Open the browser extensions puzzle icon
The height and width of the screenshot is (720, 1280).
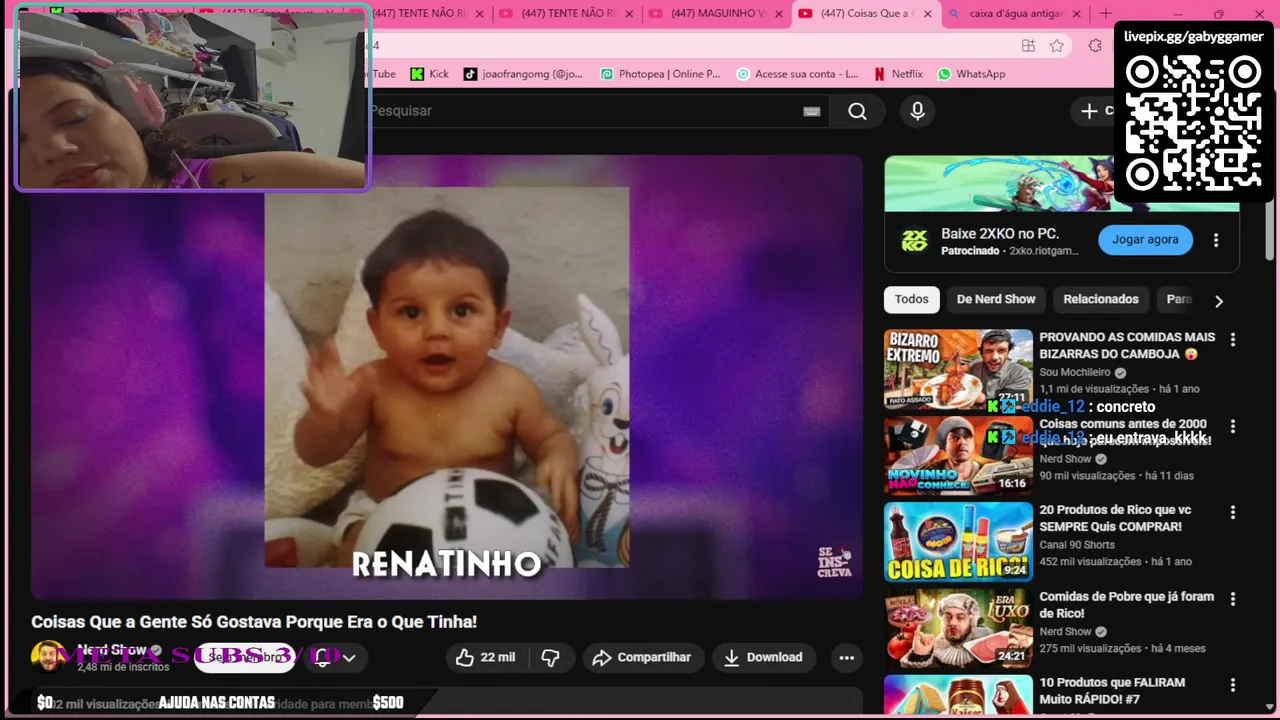tap(1095, 46)
